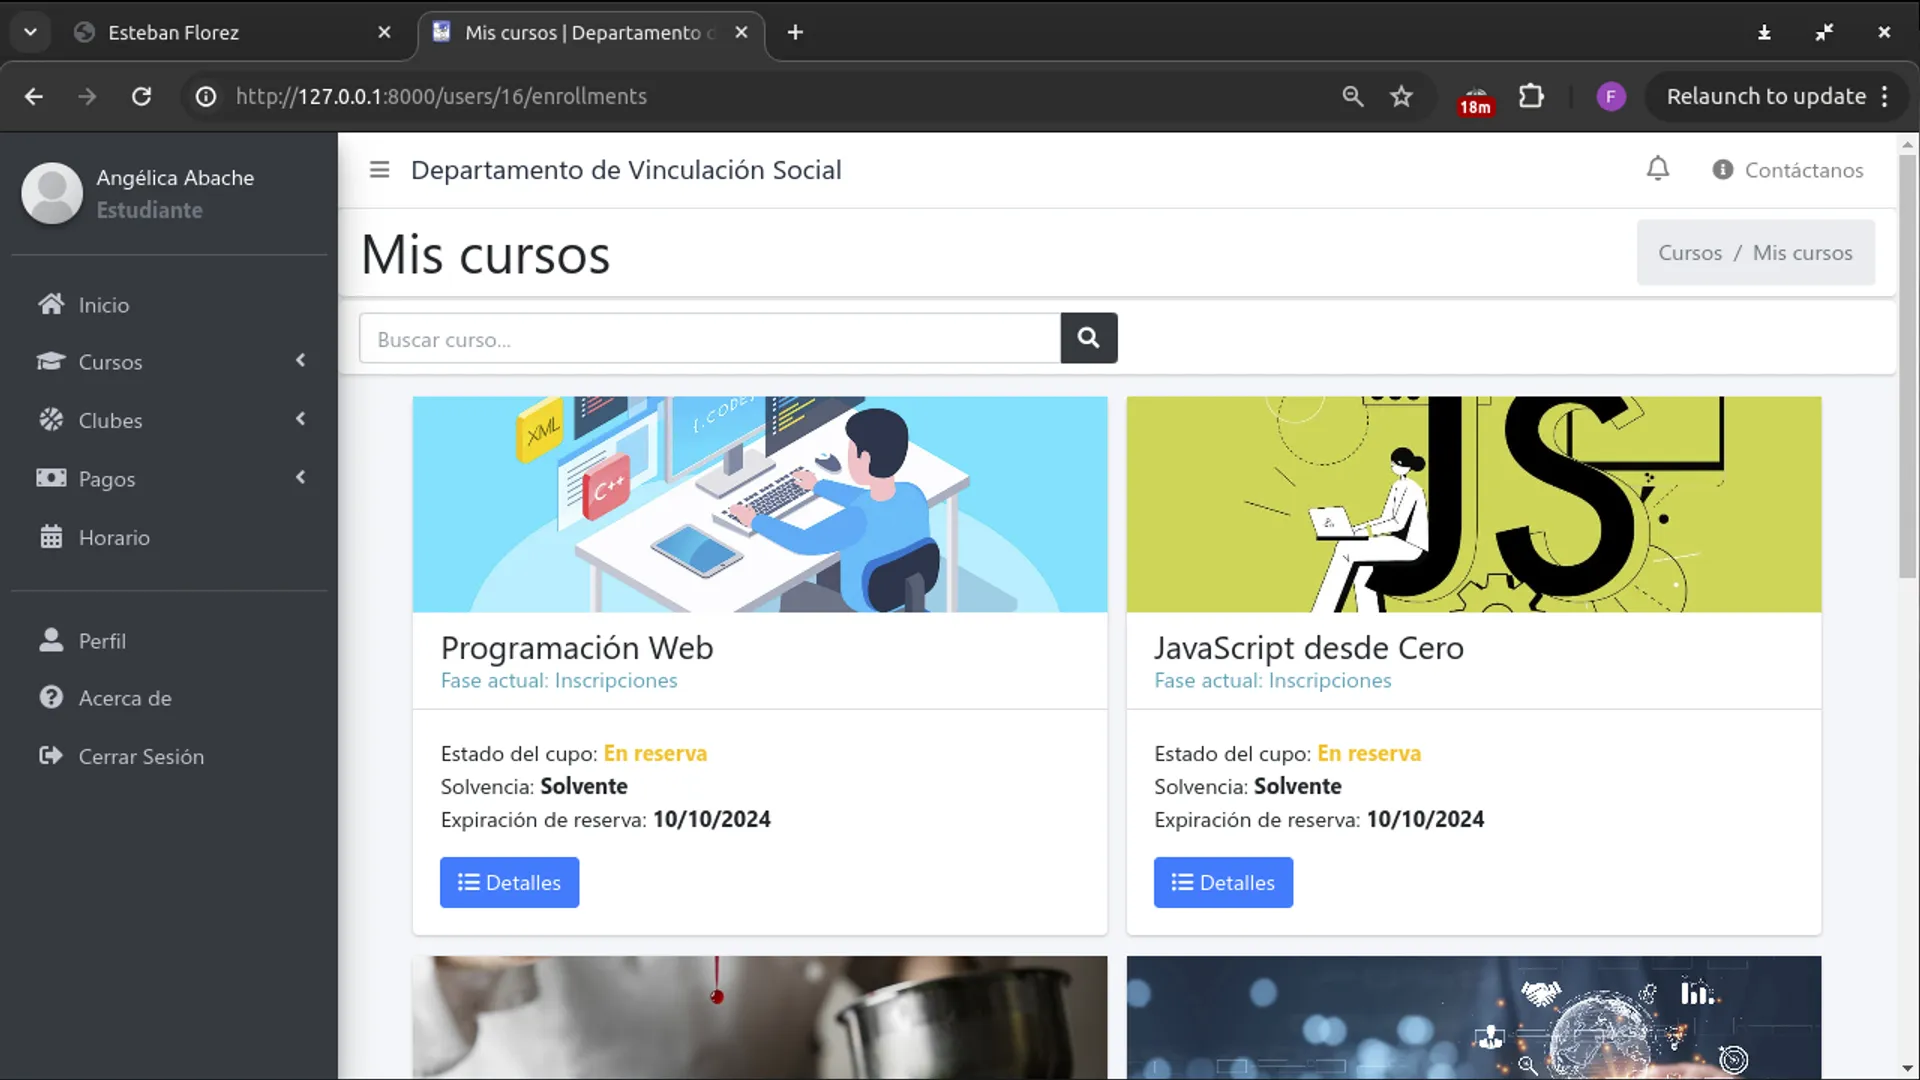Click the browser forward arrow
This screenshot has width=1920, height=1080.
click(87, 96)
